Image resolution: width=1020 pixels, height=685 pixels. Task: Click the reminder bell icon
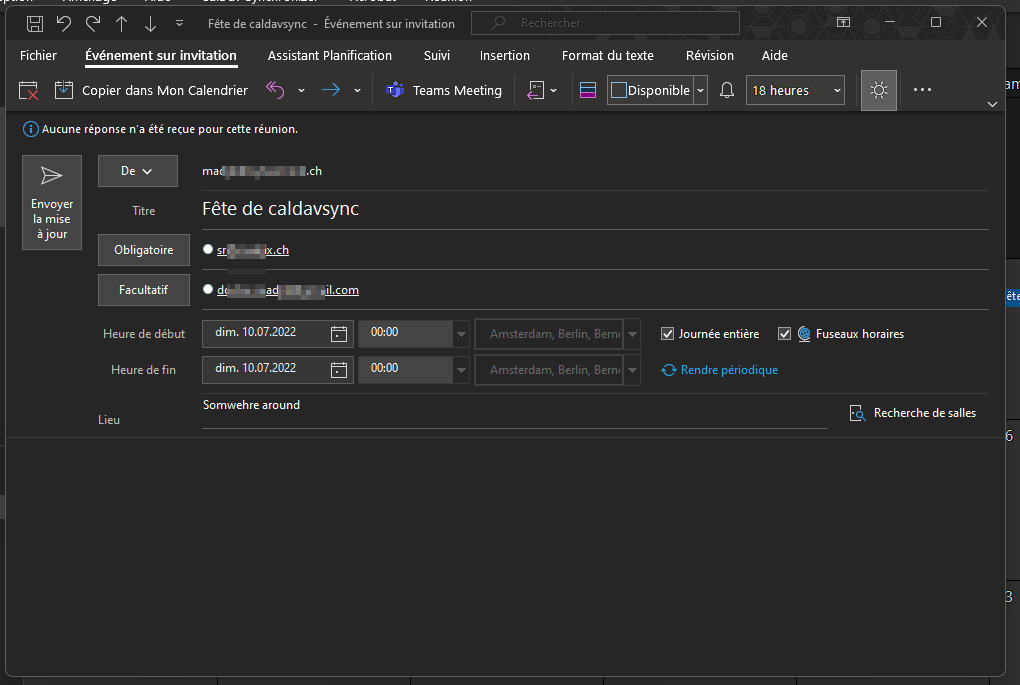point(727,90)
